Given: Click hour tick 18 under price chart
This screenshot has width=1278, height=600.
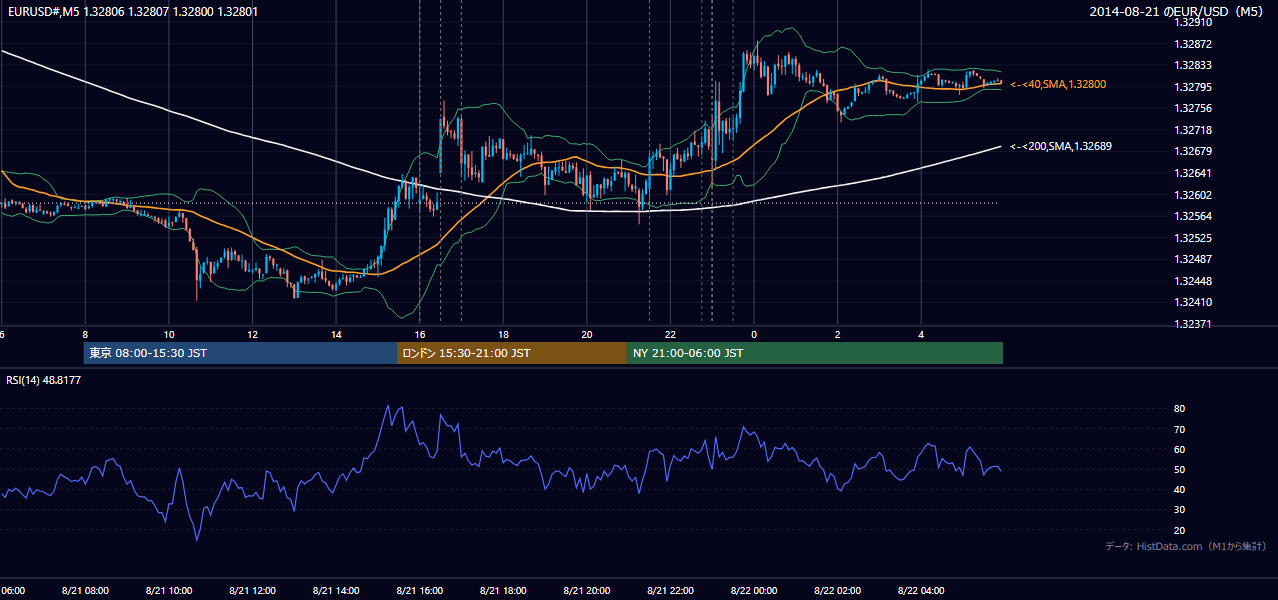Looking at the screenshot, I should (x=503, y=334).
